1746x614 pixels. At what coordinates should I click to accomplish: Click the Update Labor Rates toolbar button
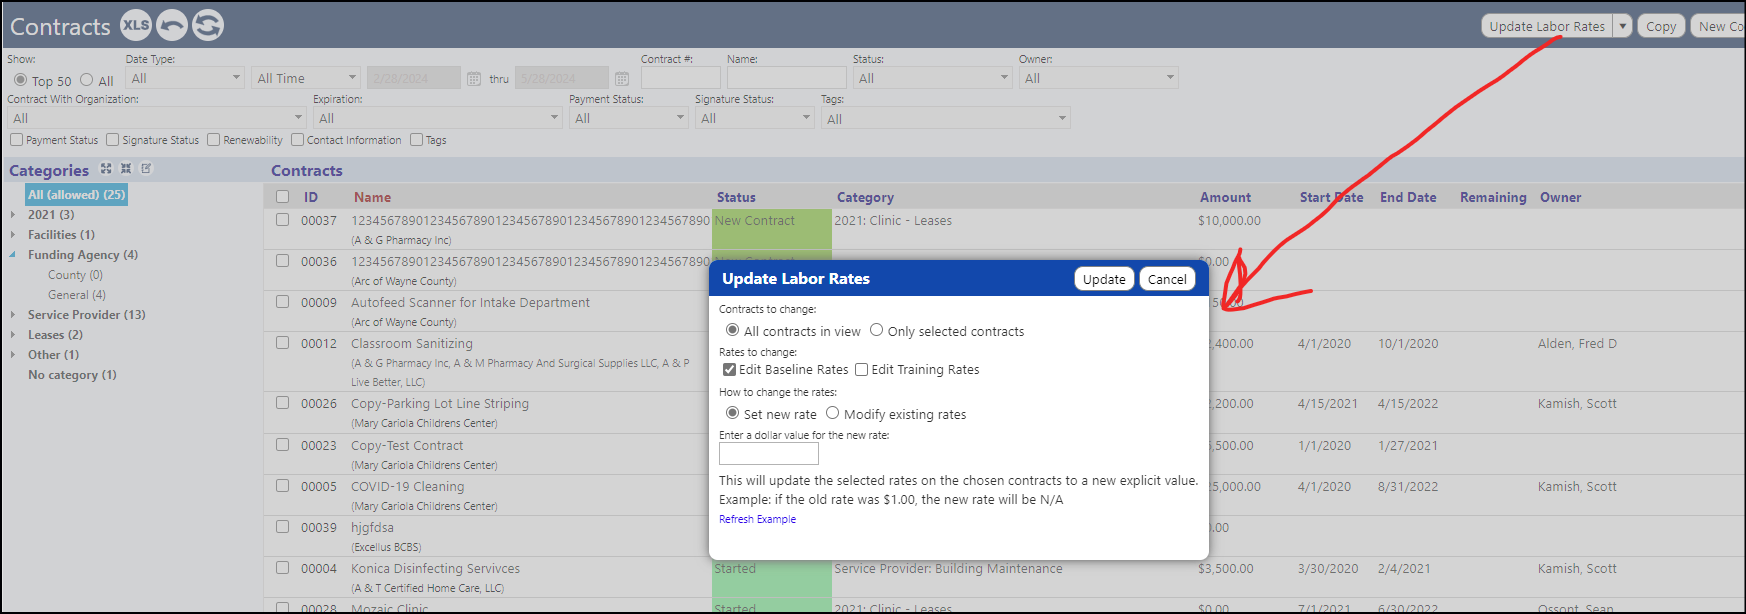pyautogui.click(x=1547, y=26)
